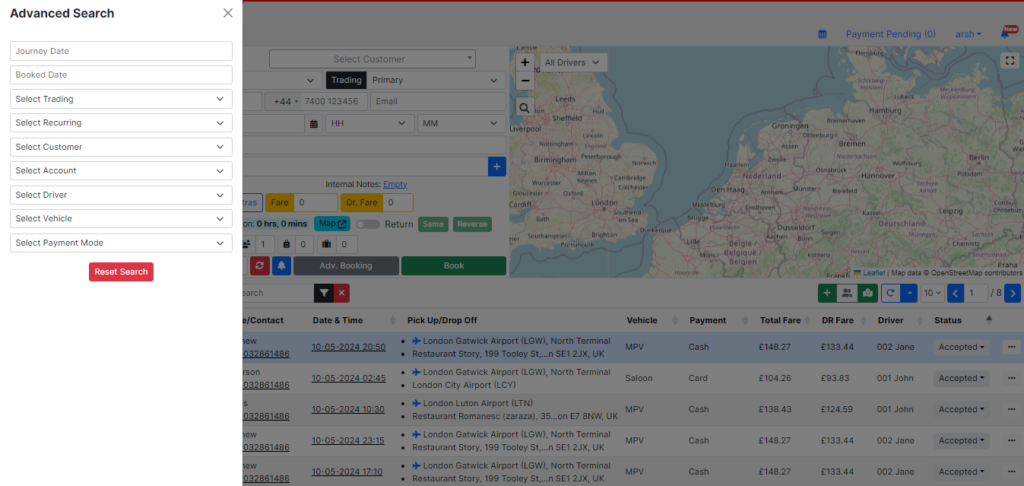Click the blue up-caret button next to reload

pyautogui.click(x=909, y=293)
